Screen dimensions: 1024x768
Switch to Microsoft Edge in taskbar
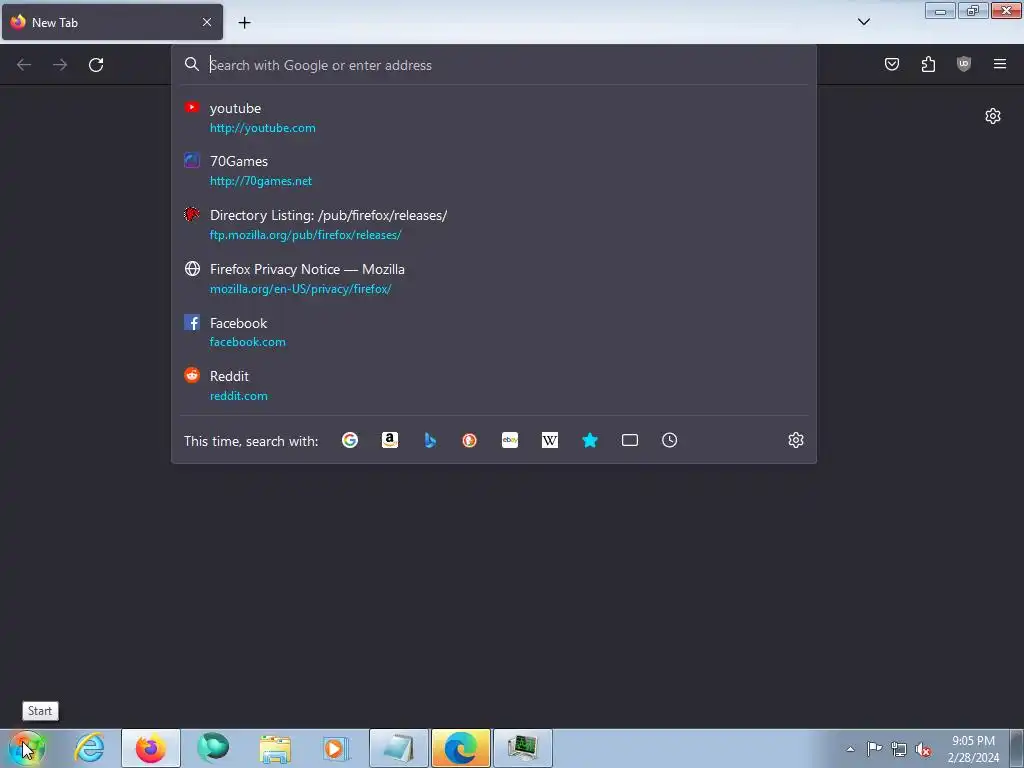click(x=461, y=748)
